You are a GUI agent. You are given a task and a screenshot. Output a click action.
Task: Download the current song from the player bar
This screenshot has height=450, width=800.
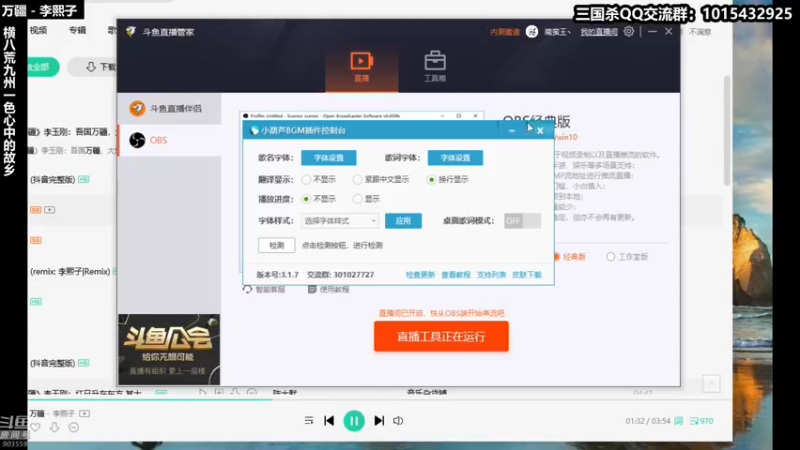point(55,427)
